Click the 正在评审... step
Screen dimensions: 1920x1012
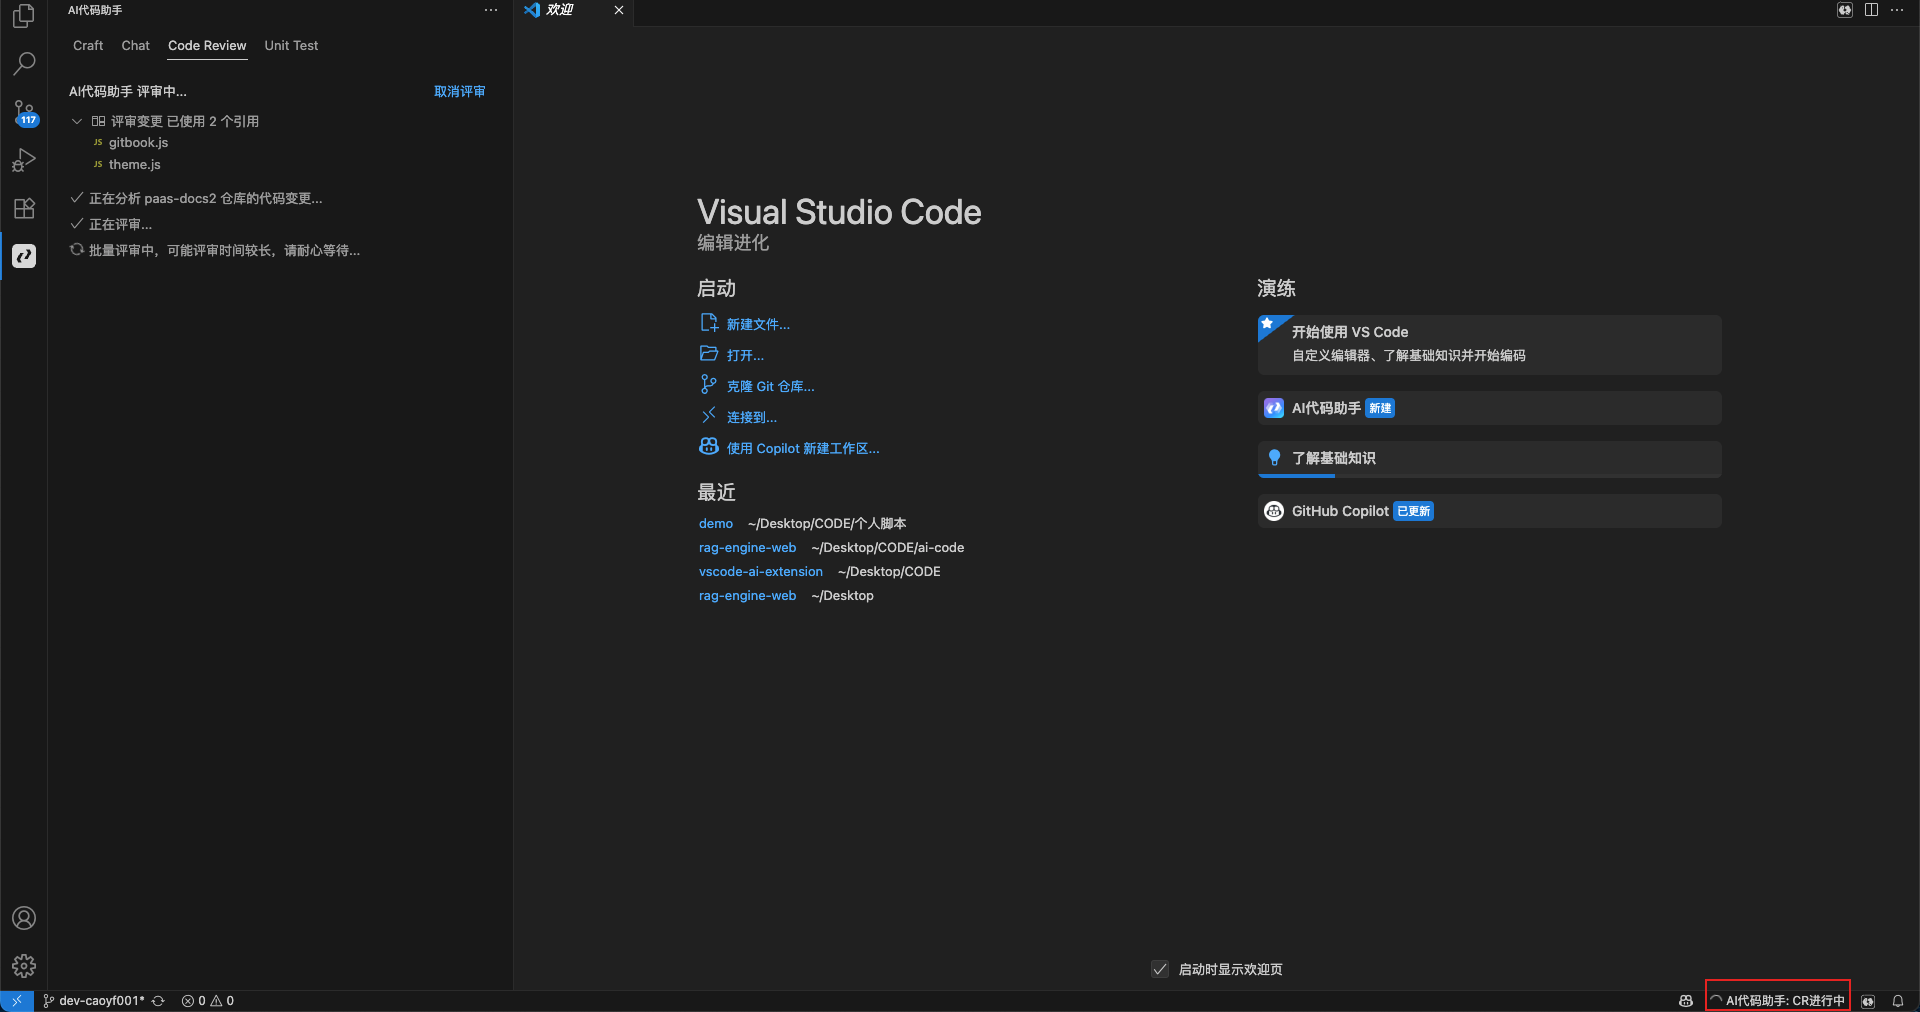click(x=120, y=224)
